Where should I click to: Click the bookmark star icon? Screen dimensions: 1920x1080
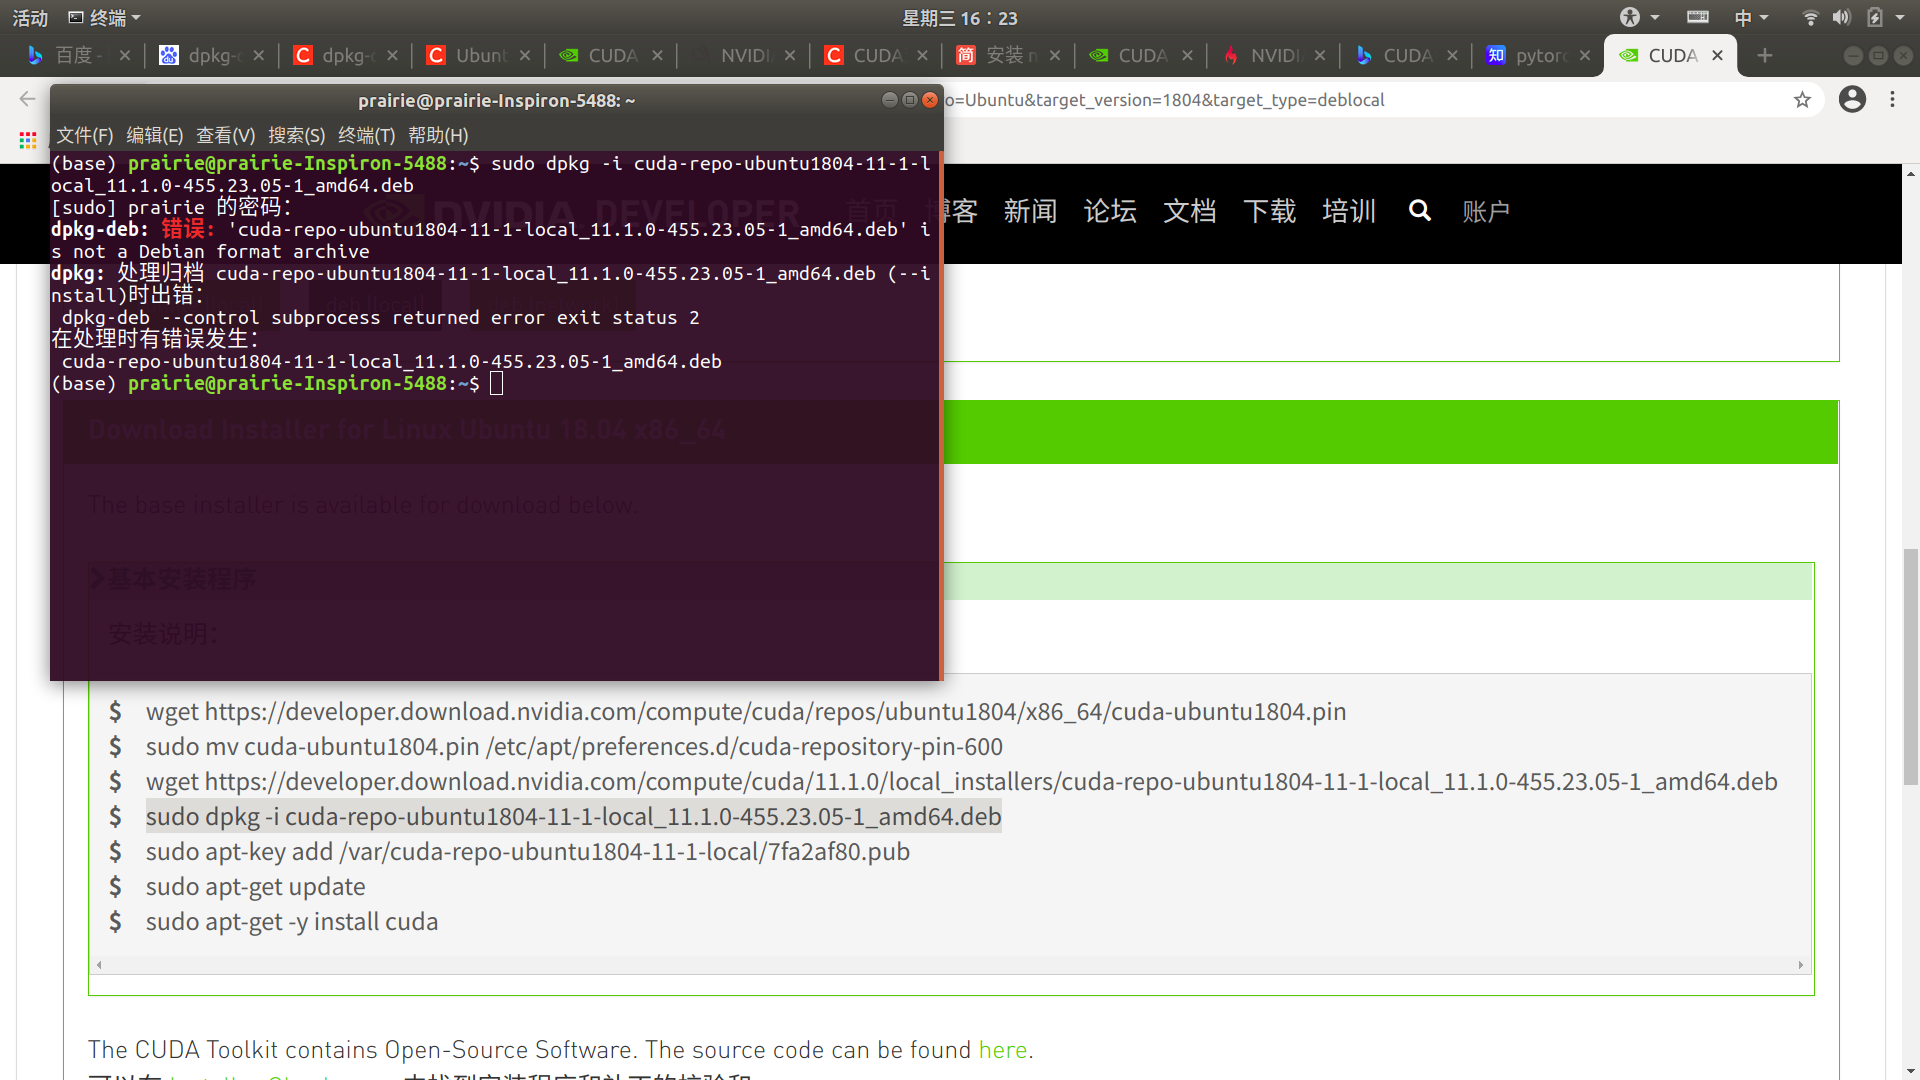click(x=1802, y=100)
